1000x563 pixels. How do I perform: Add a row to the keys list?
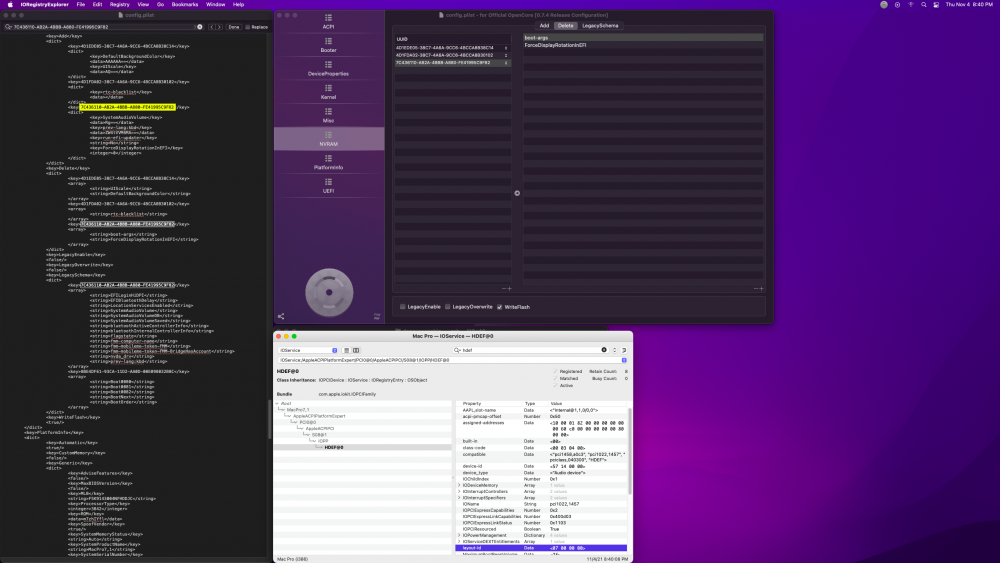(x=761, y=289)
